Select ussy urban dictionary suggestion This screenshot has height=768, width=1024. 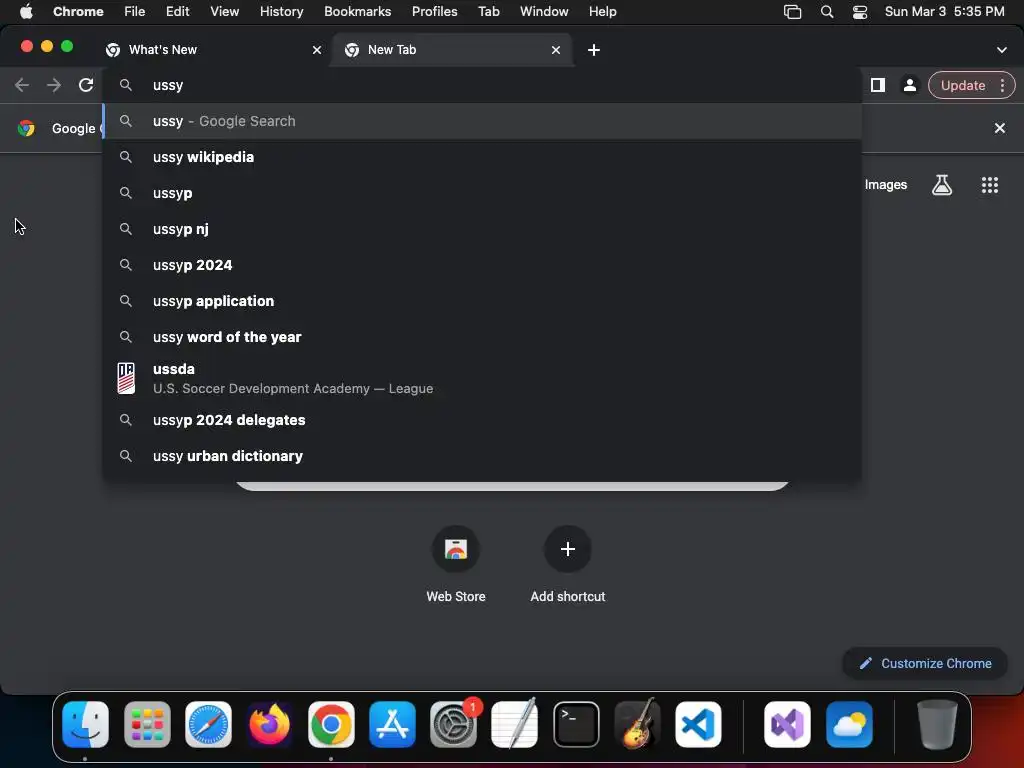pyautogui.click(x=482, y=456)
